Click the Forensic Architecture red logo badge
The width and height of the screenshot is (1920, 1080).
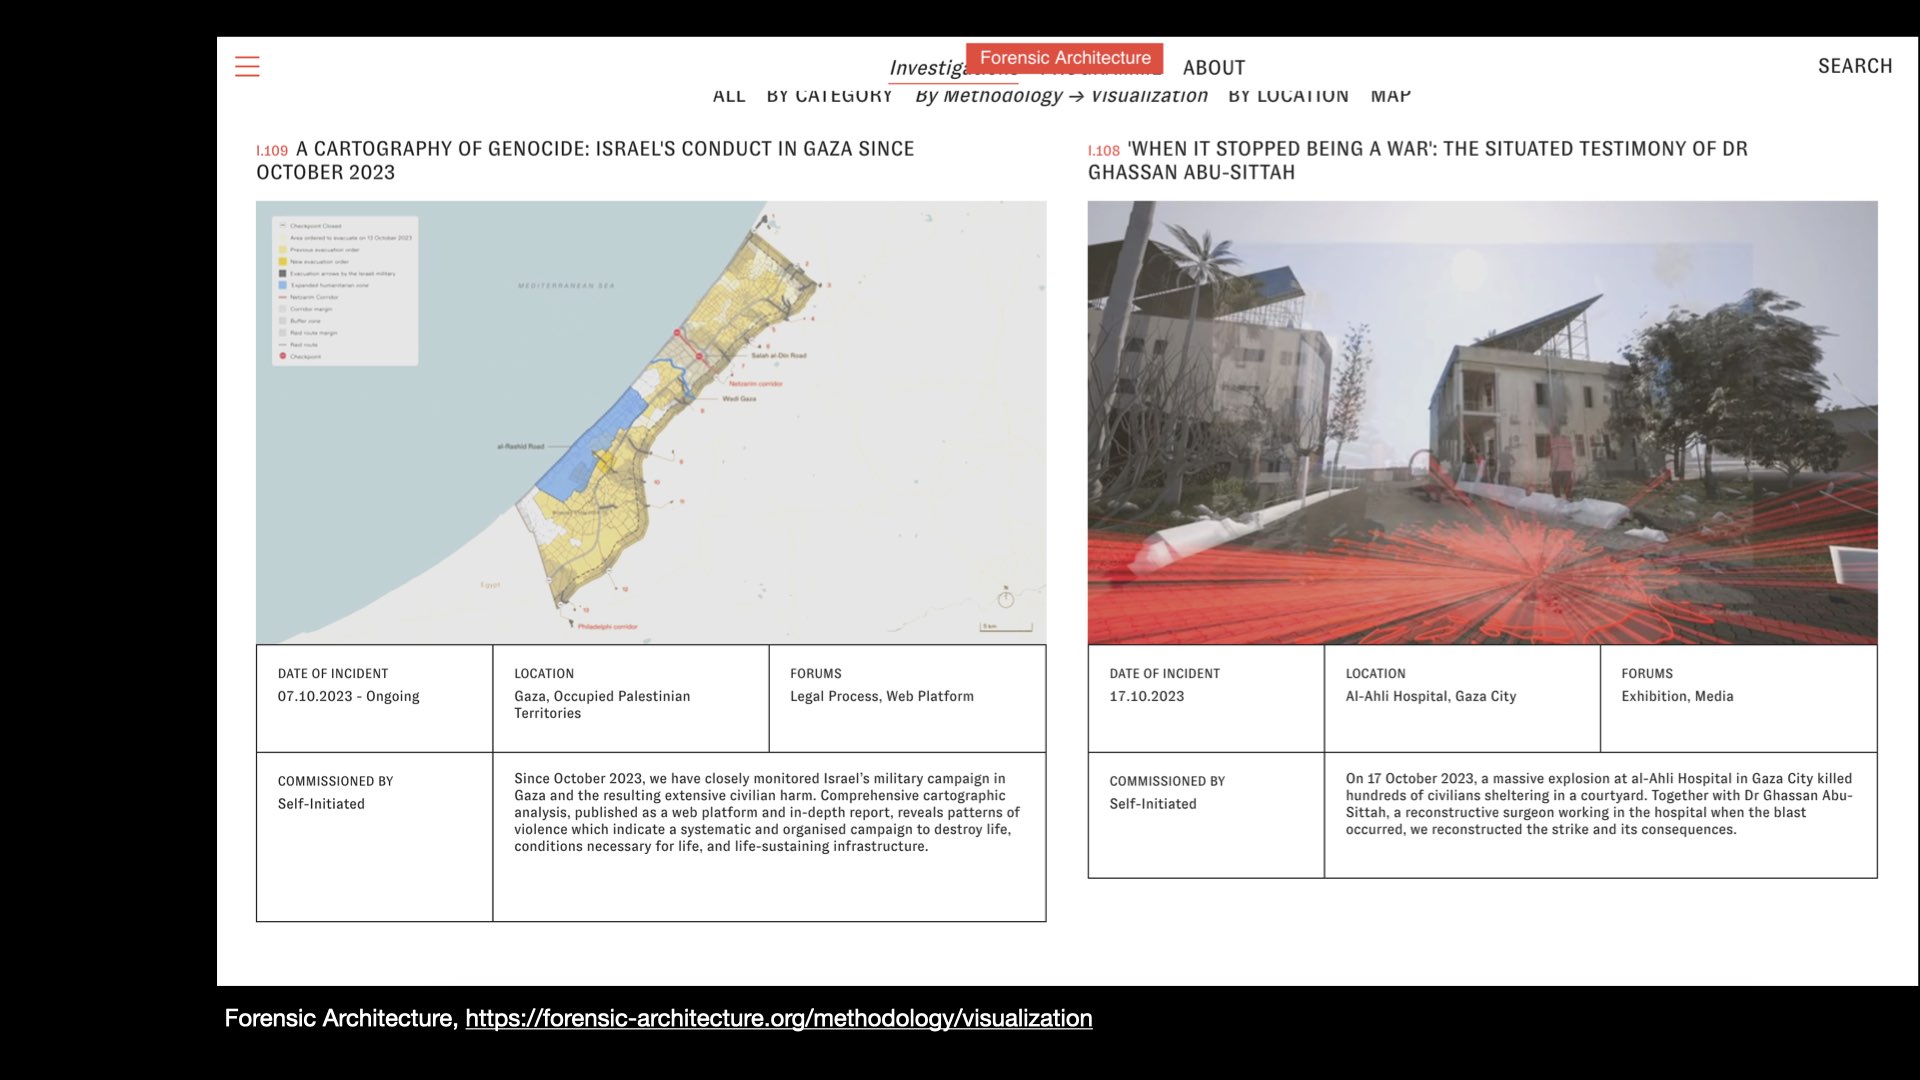(1064, 58)
